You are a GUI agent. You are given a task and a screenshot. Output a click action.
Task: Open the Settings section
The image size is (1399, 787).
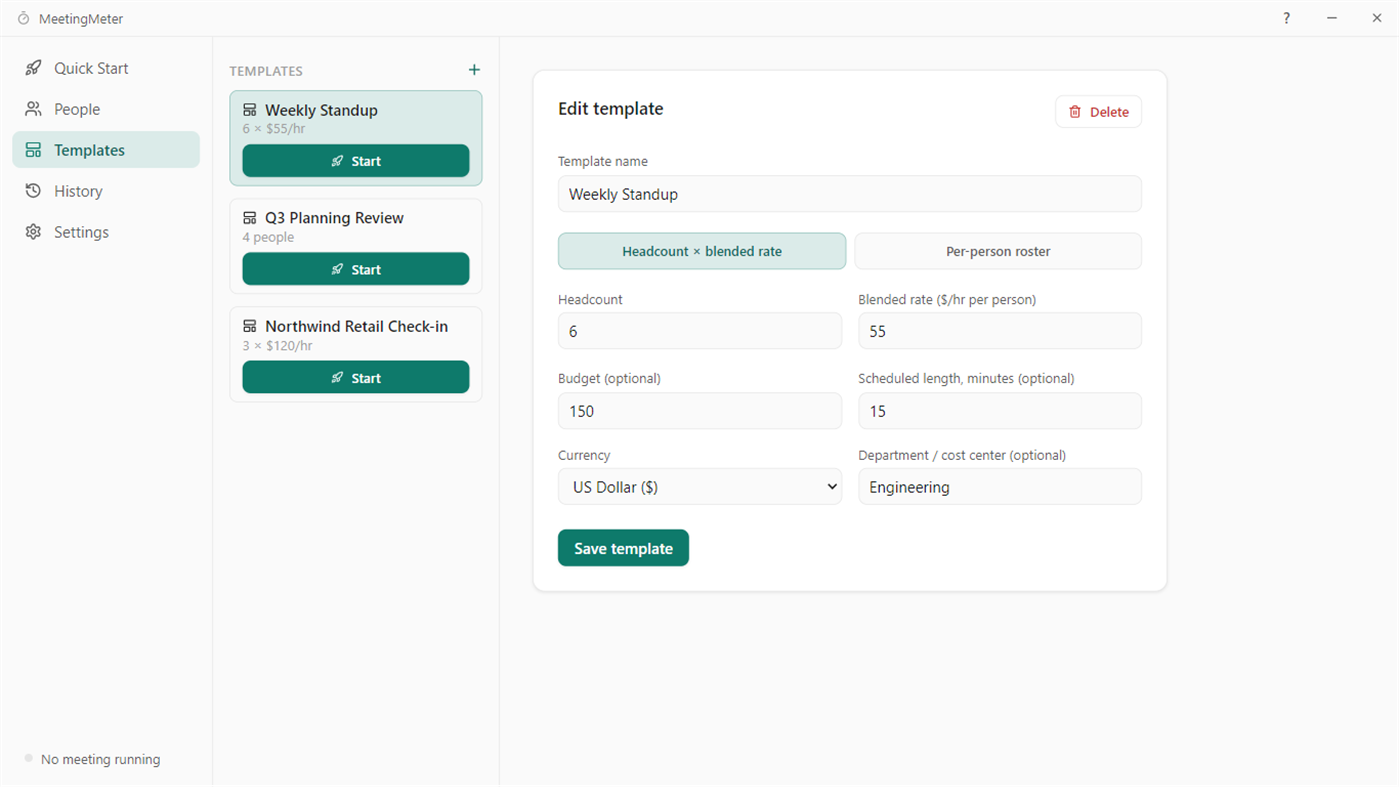(106, 232)
